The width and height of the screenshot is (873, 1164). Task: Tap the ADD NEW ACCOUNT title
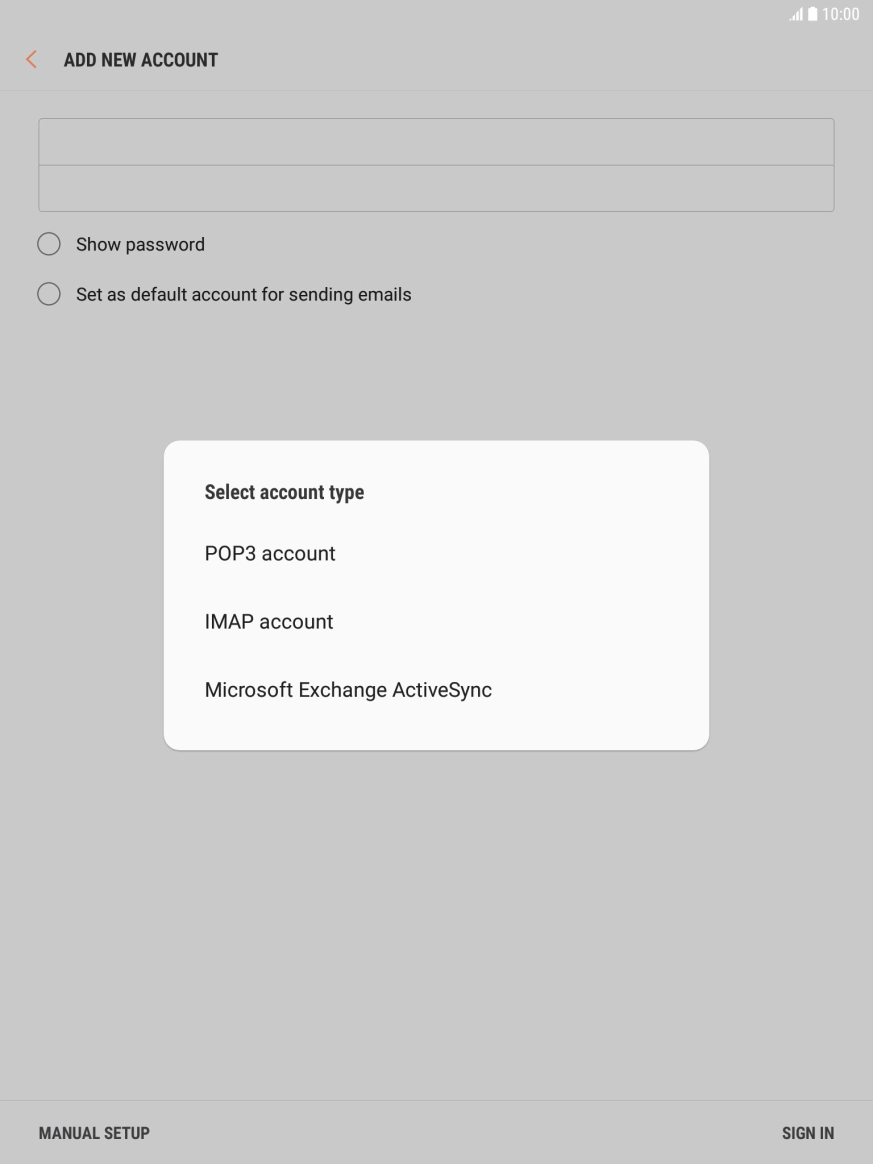coord(140,60)
